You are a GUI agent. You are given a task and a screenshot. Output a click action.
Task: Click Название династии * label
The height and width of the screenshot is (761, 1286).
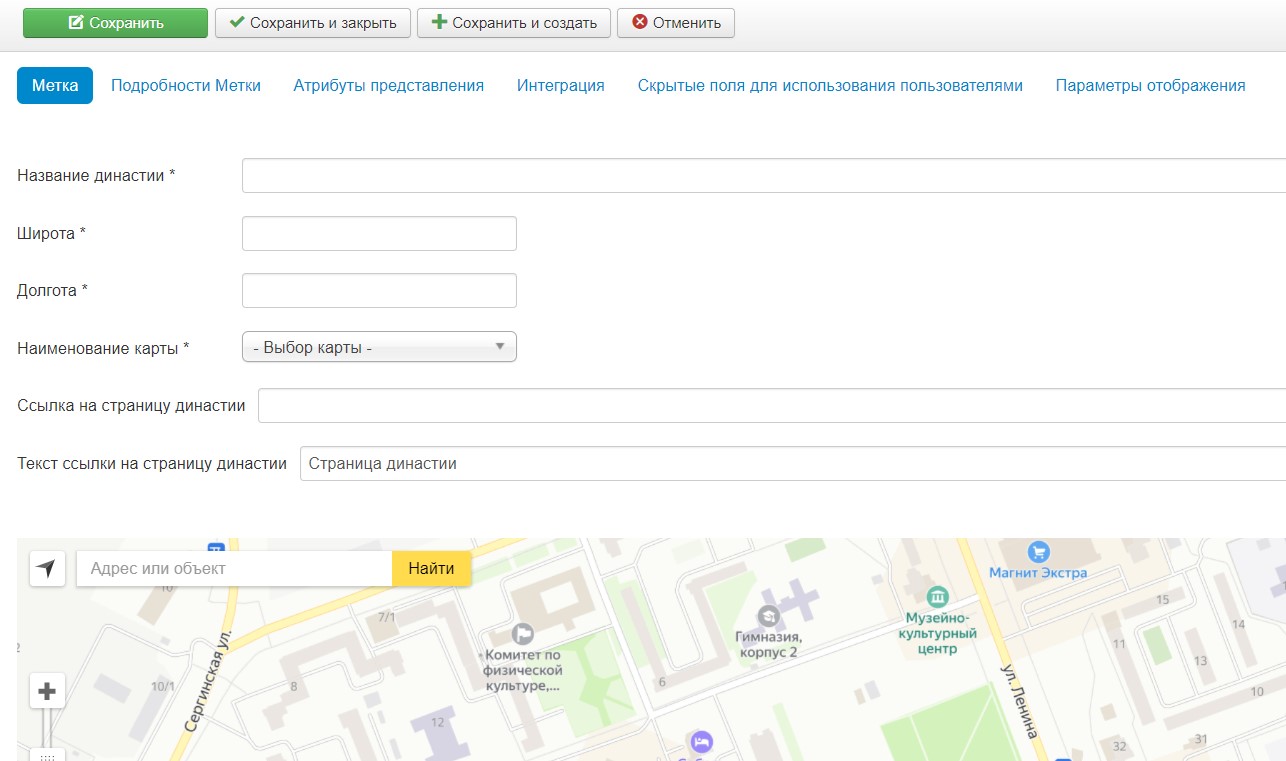(x=97, y=175)
